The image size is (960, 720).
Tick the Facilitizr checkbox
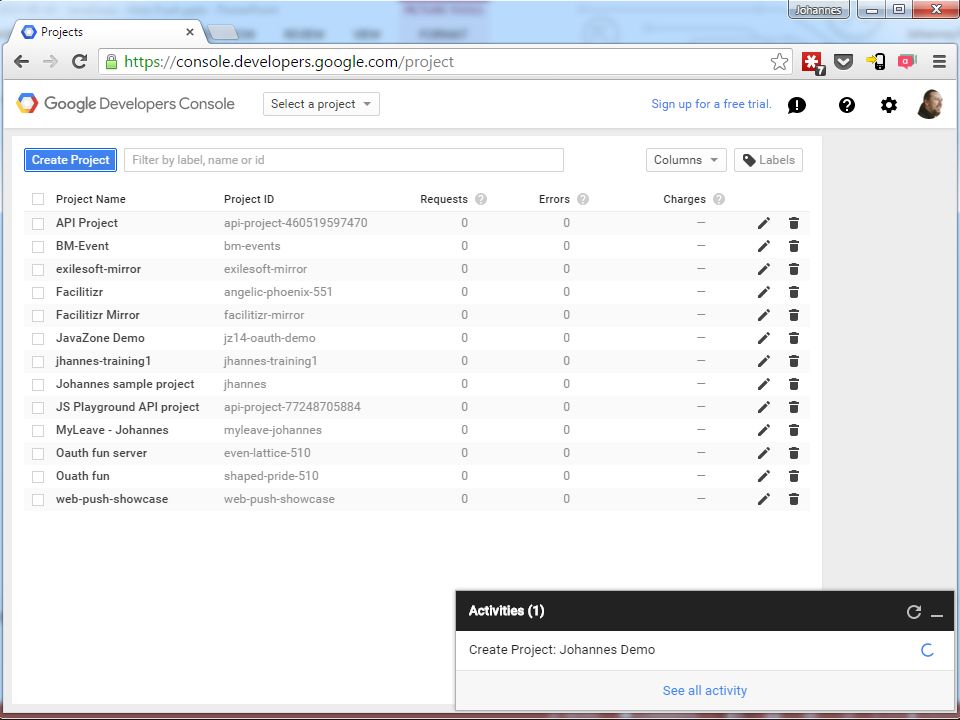coord(38,293)
